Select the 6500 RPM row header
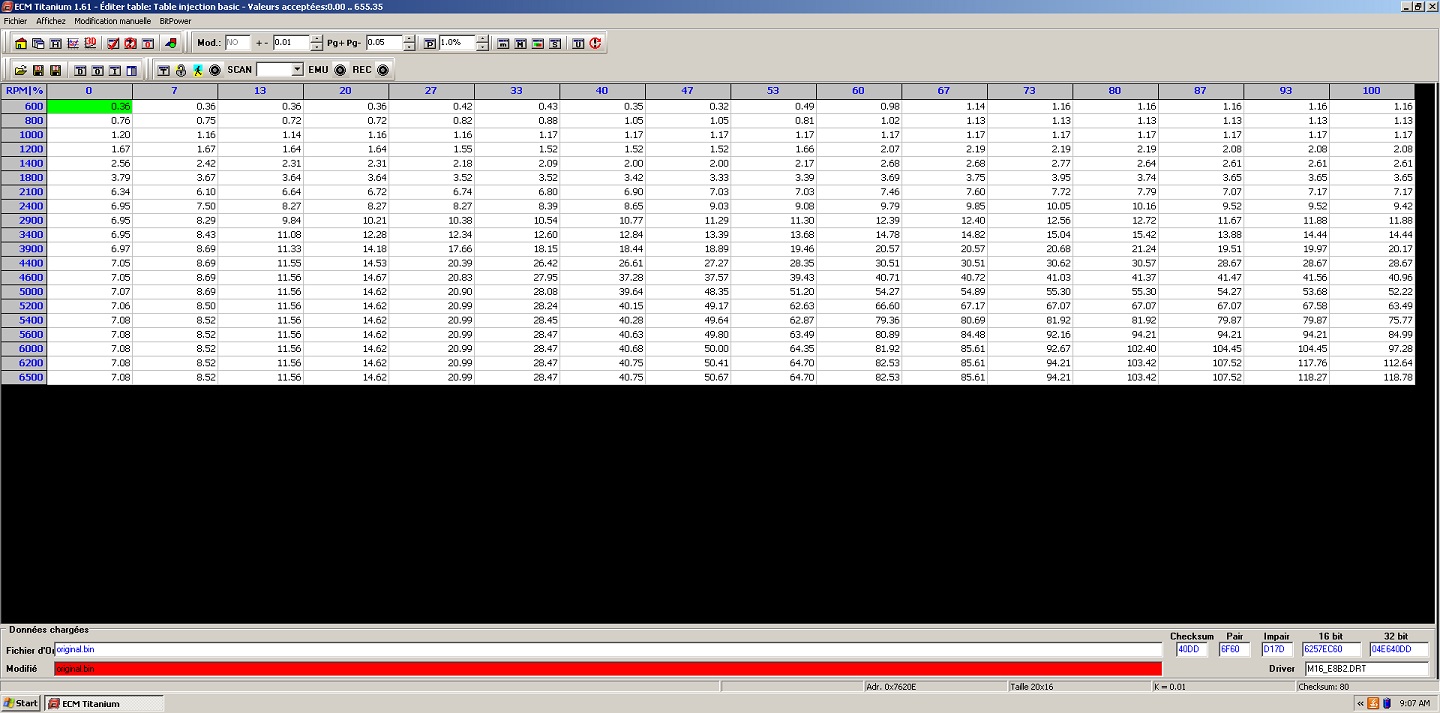1440x713 pixels. tap(24, 377)
